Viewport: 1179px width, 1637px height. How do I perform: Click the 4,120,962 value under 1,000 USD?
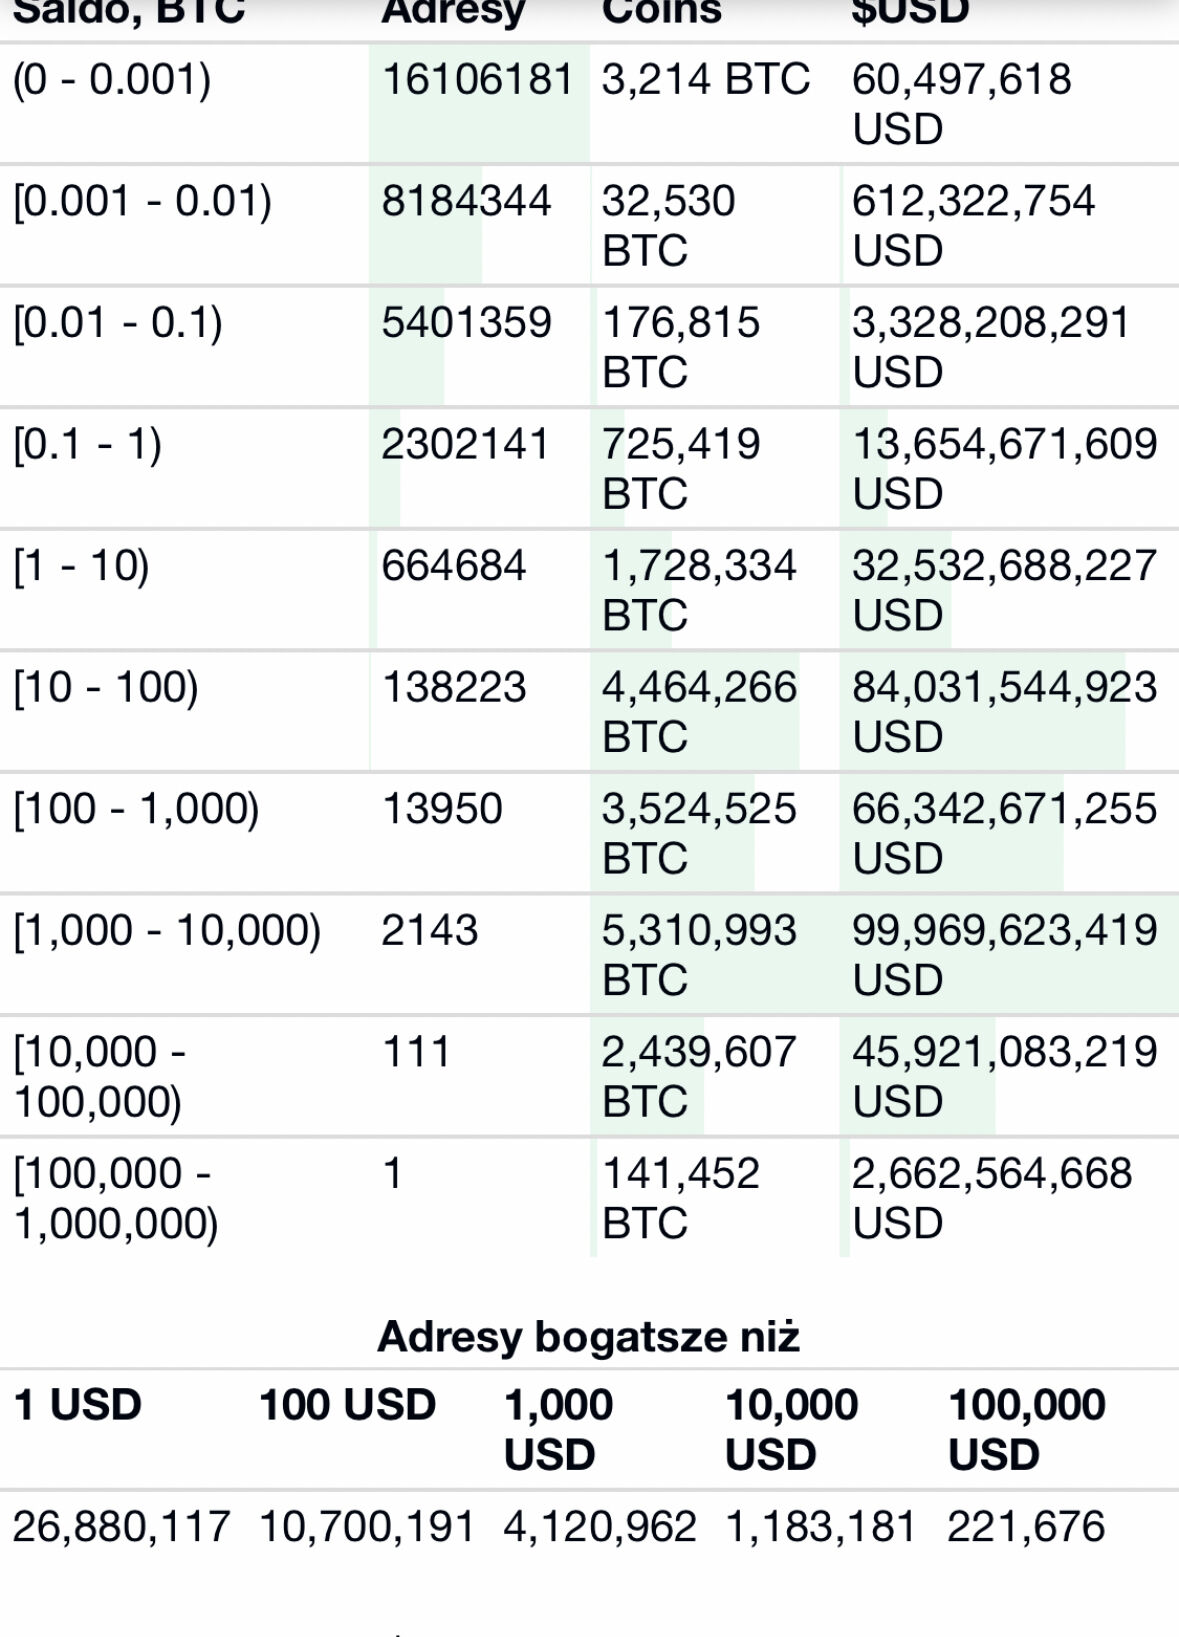coord(599,1527)
